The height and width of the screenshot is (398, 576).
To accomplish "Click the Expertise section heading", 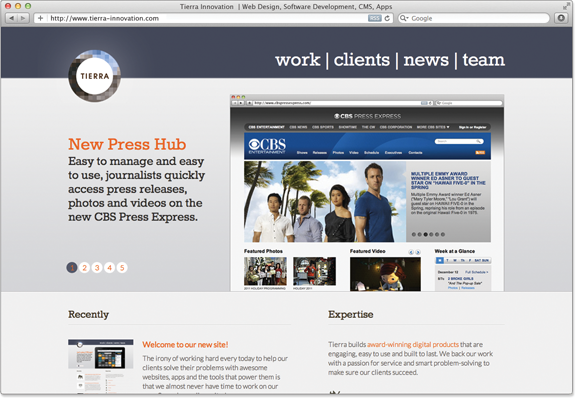I will pyautogui.click(x=351, y=315).
